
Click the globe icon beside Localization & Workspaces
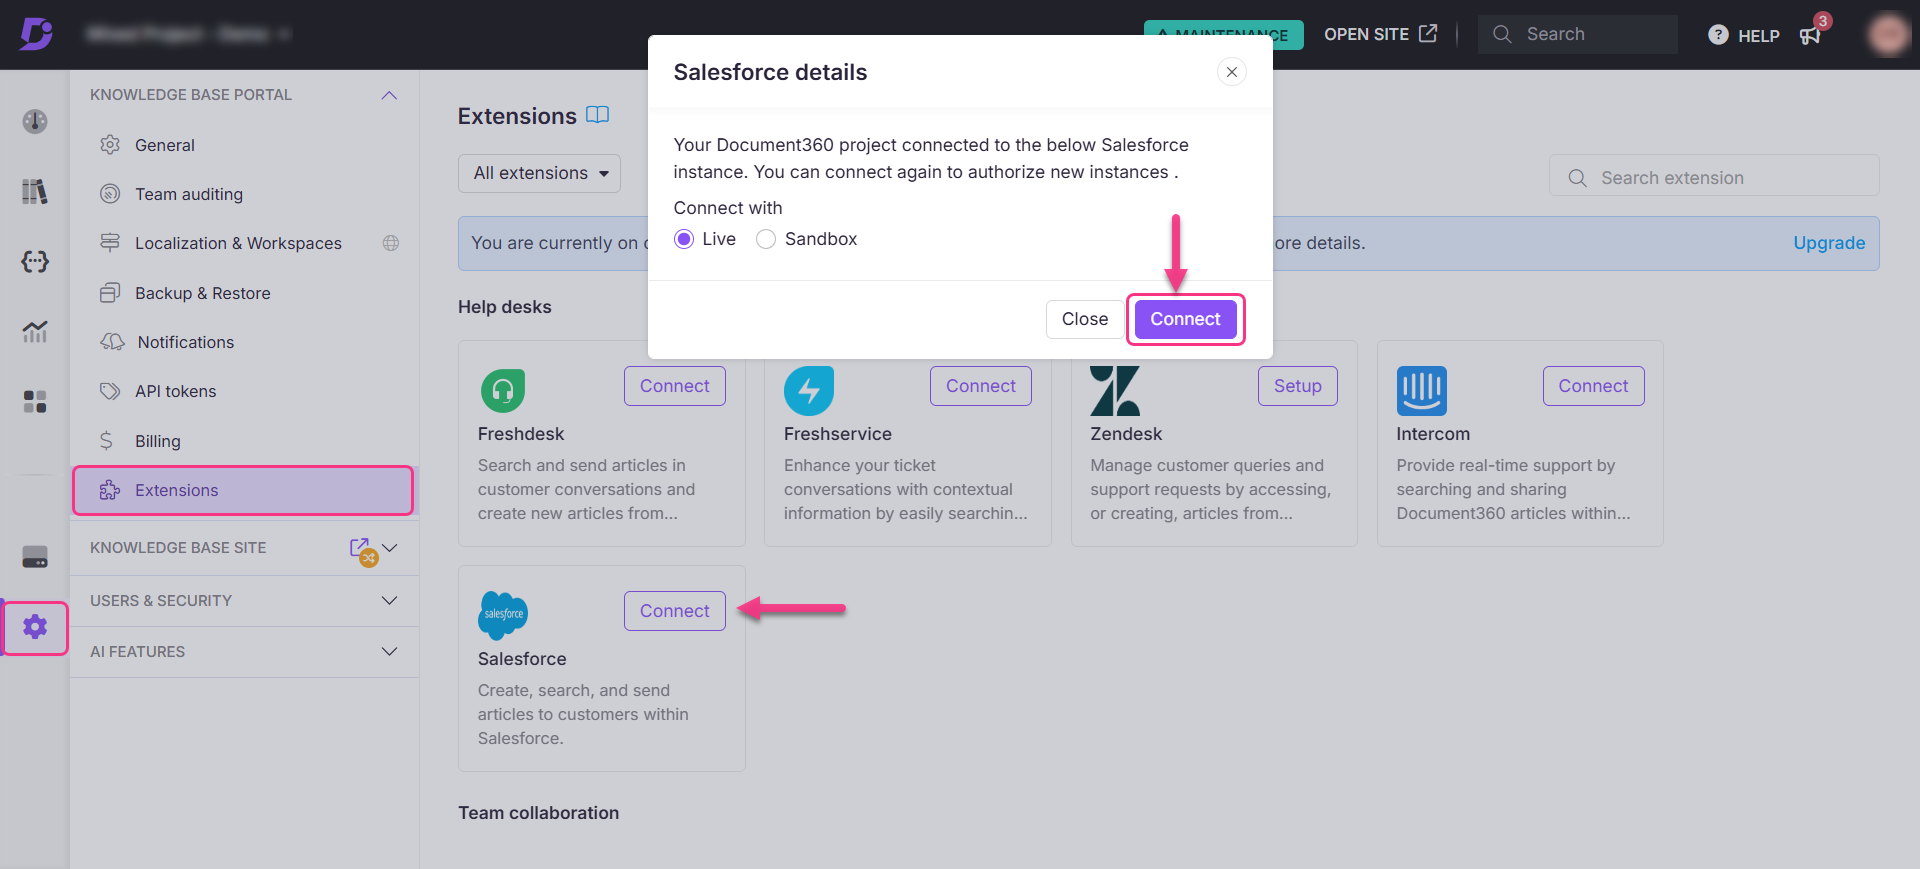tap(391, 243)
